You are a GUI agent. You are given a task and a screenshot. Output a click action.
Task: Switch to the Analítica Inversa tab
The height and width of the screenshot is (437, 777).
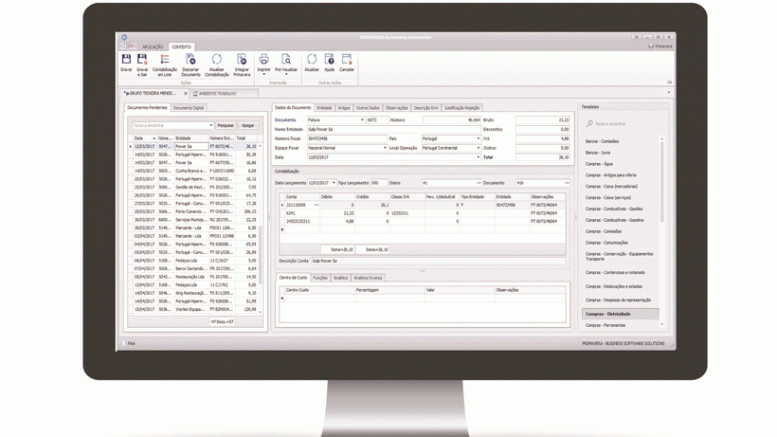pyautogui.click(x=368, y=278)
